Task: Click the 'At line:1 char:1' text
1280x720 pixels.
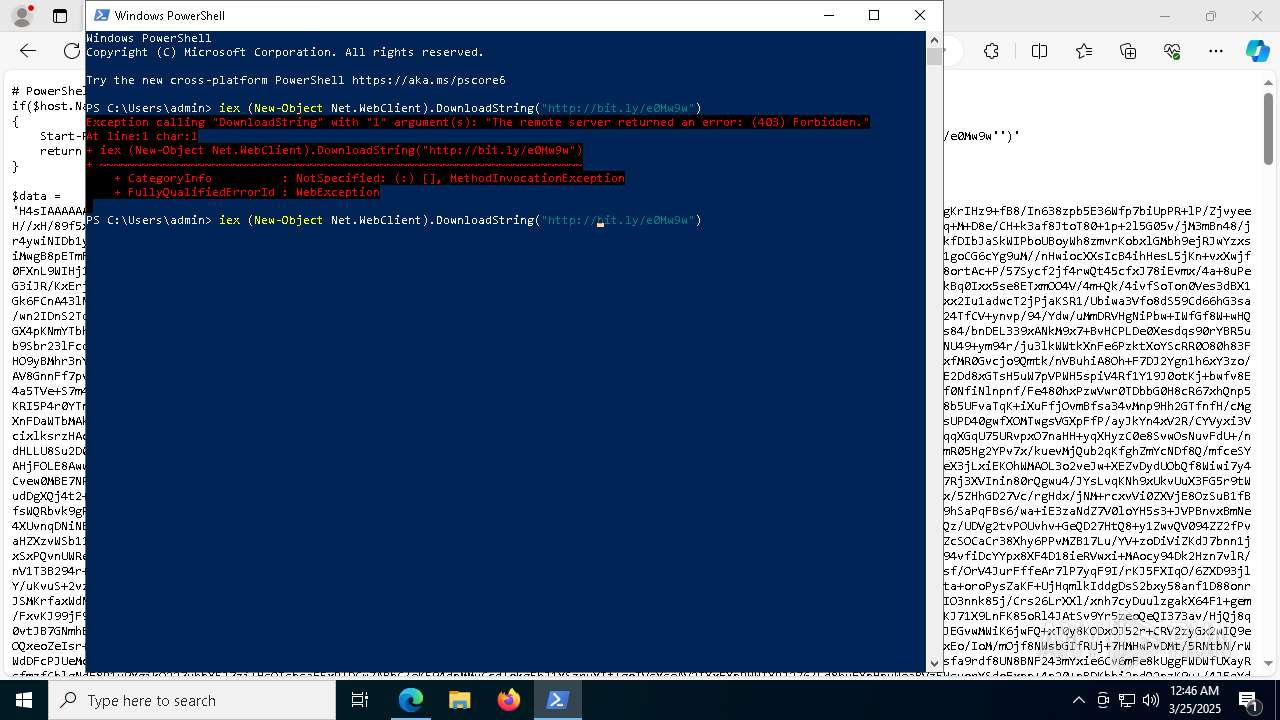Action: coord(142,136)
